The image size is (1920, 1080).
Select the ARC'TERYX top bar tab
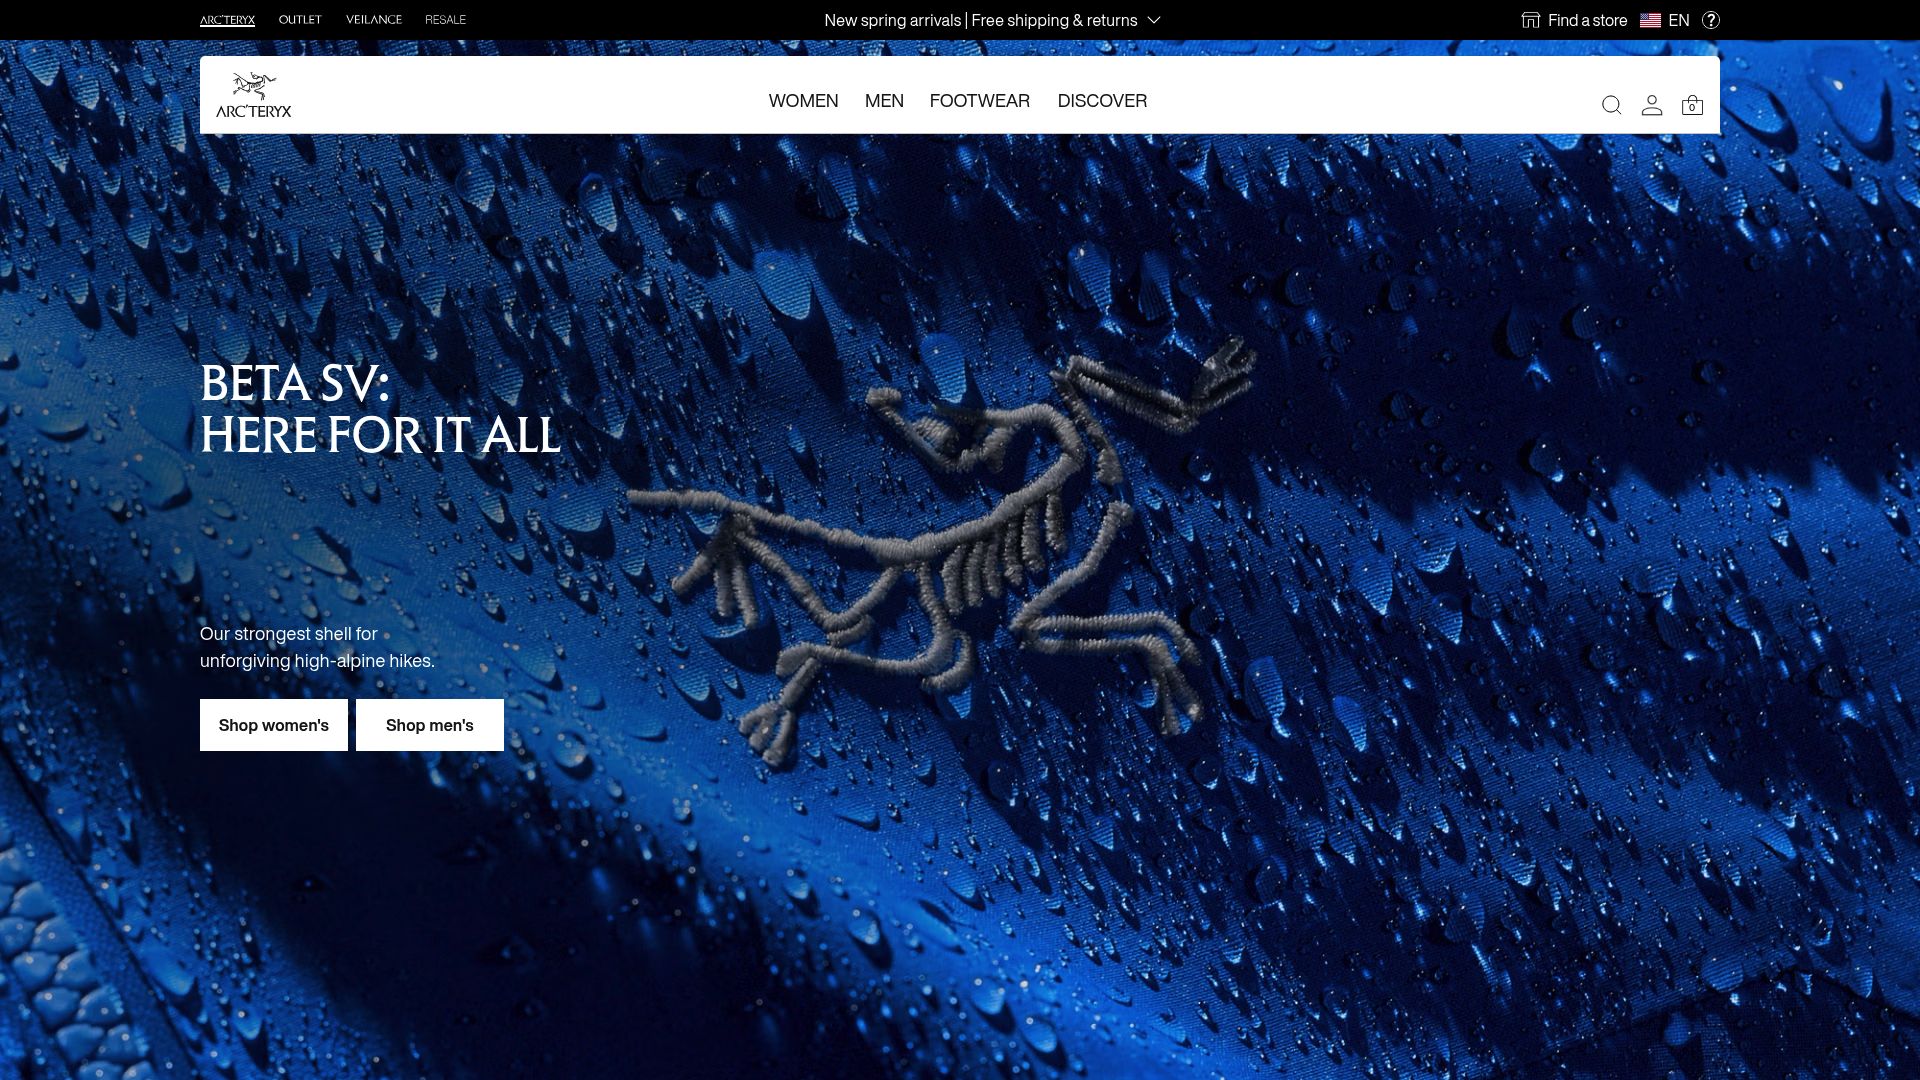[x=227, y=20]
